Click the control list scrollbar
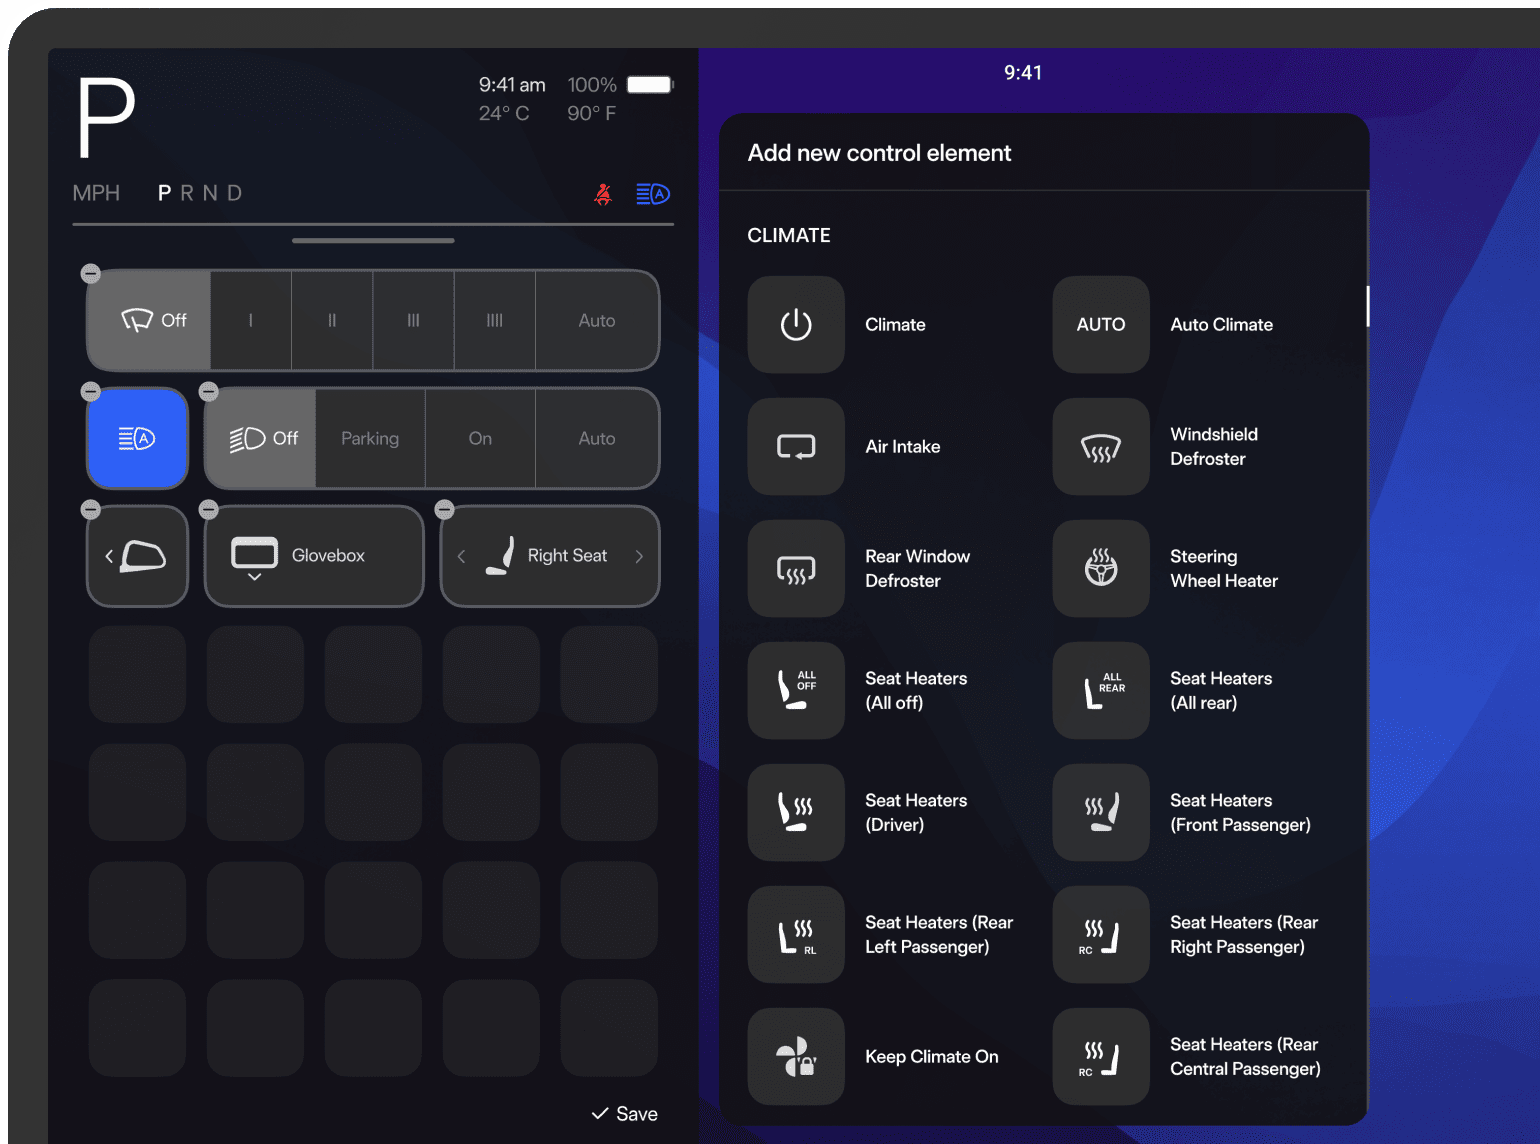The width and height of the screenshot is (1540, 1144). [1368, 306]
